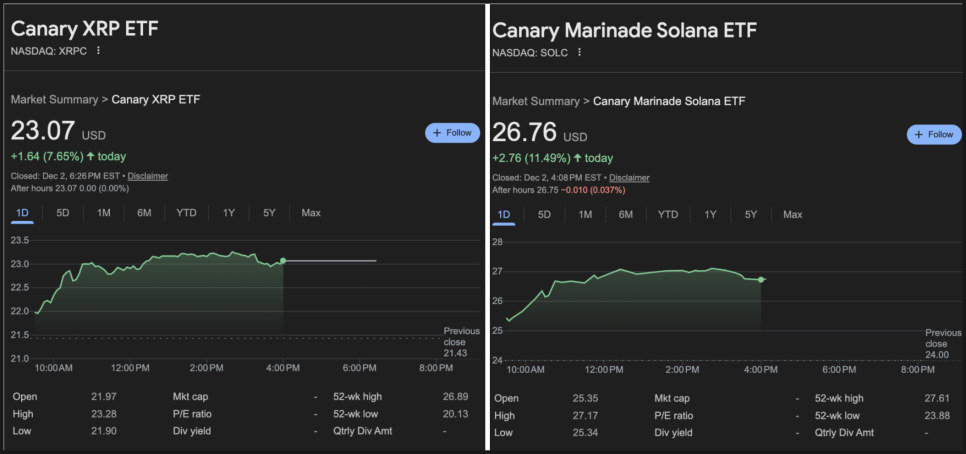966x454 pixels.
Task: Follow the Canary Marinade Solana ETF
Action: pyautogui.click(x=934, y=134)
